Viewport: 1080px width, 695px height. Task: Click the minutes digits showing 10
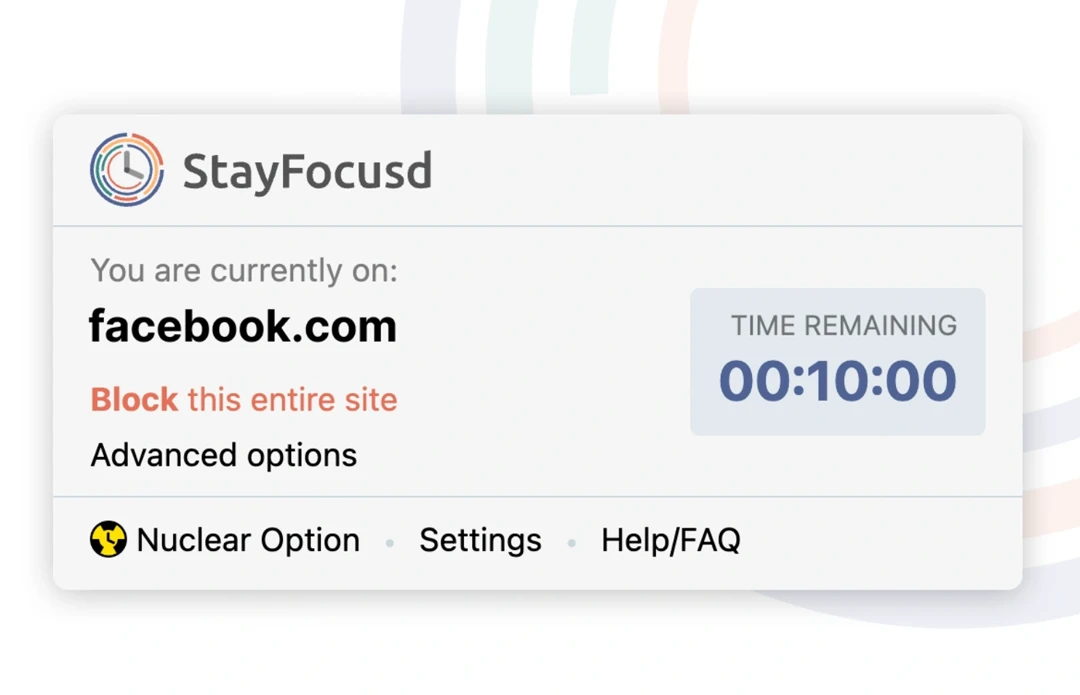pyautogui.click(x=838, y=381)
